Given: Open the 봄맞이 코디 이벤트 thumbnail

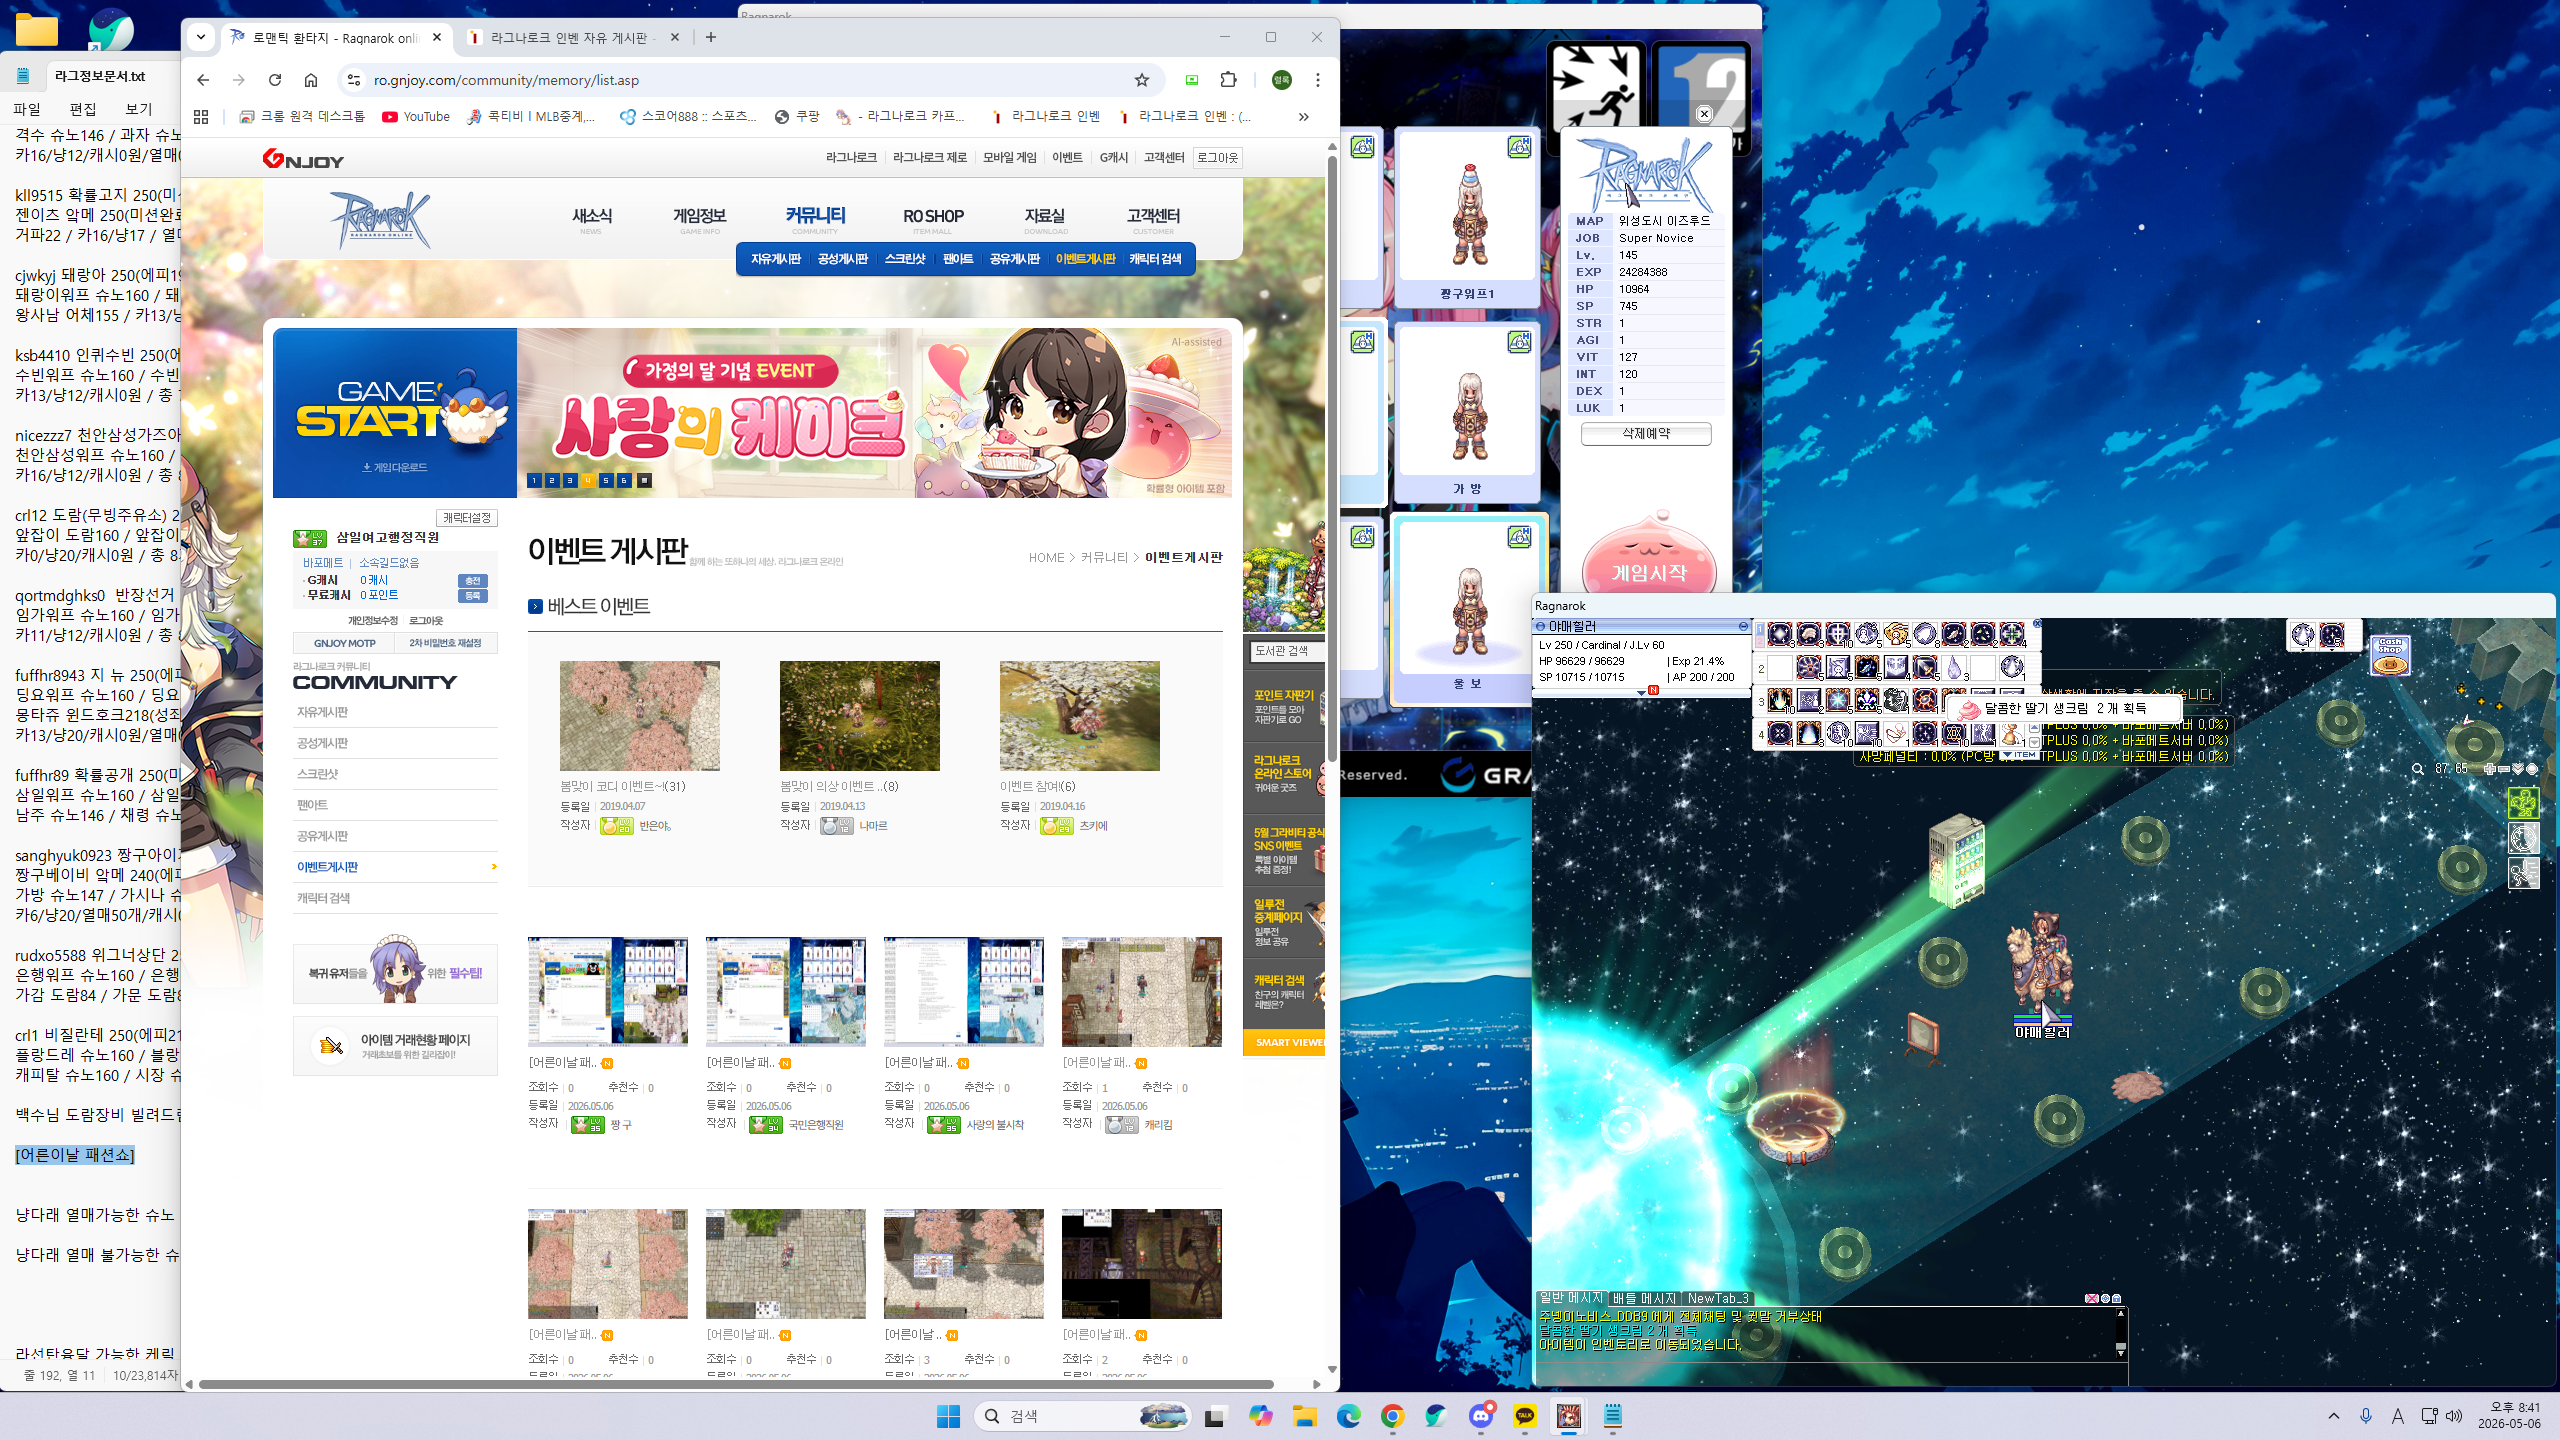Looking at the screenshot, I should pos(640,716).
